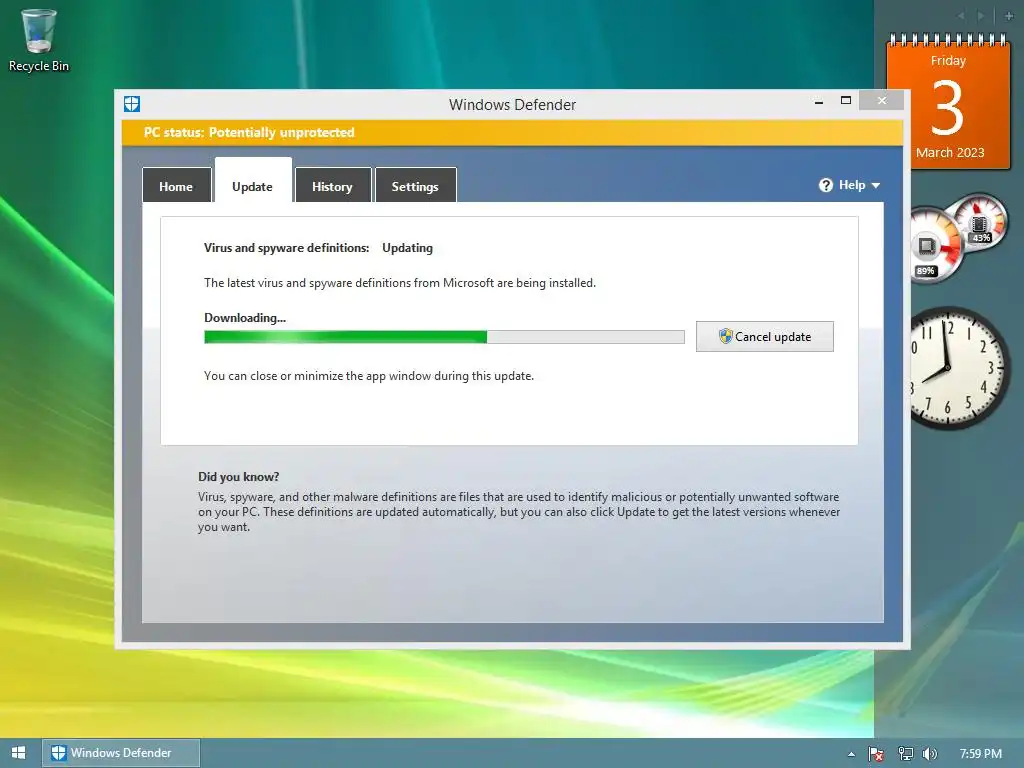Open the Recycle Bin desktop icon

pos(39,40)
